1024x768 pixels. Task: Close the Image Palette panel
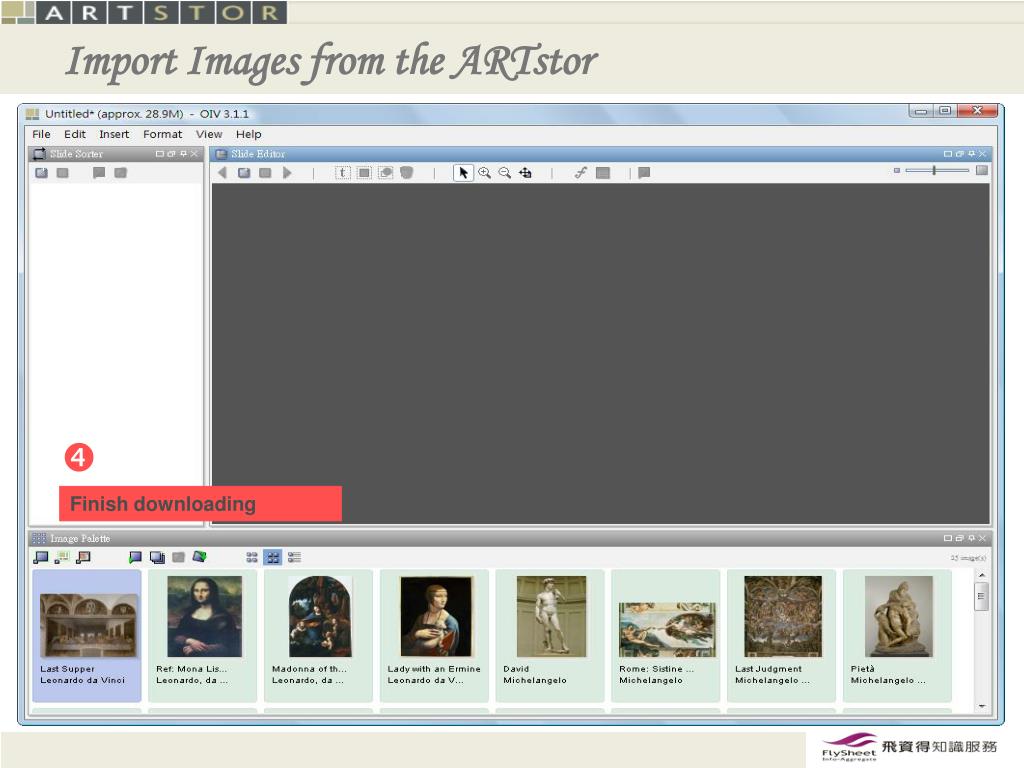(x=982, y=538)
